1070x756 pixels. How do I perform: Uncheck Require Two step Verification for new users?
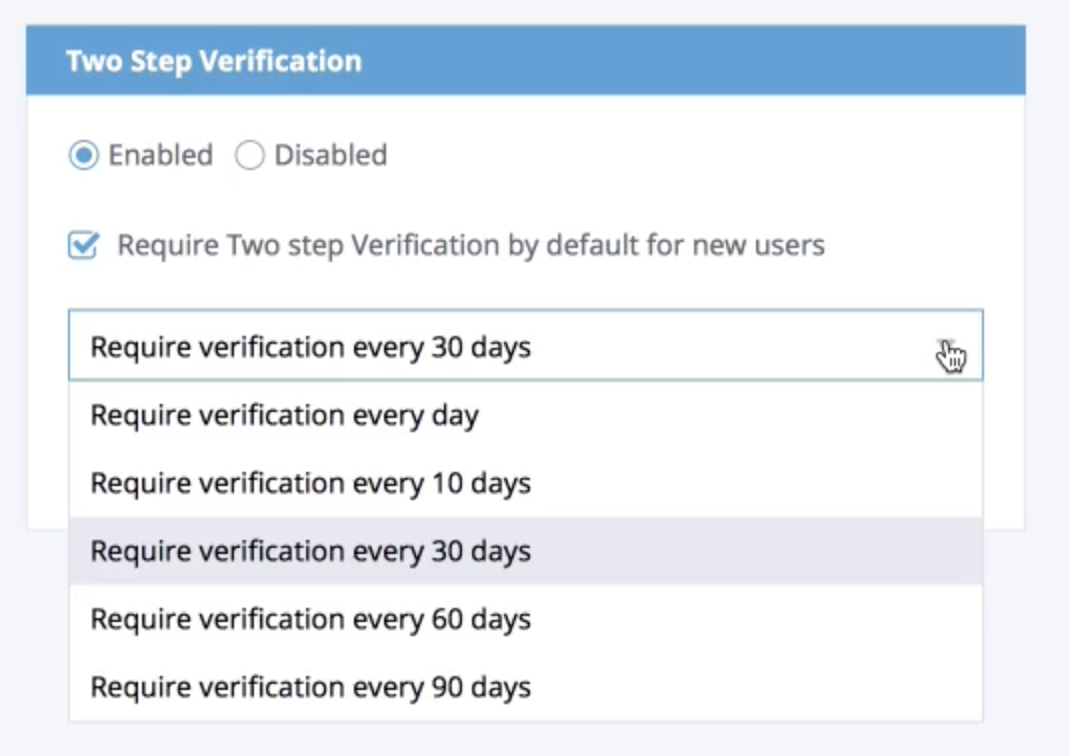(84, 245)
